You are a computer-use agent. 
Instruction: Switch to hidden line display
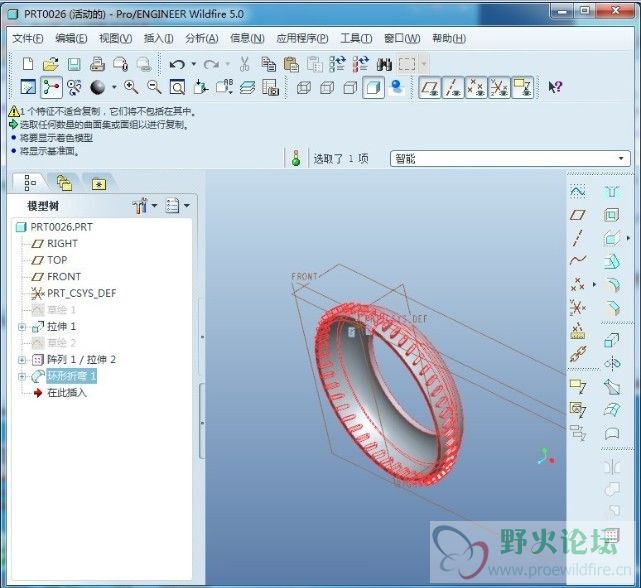point(327,87)
